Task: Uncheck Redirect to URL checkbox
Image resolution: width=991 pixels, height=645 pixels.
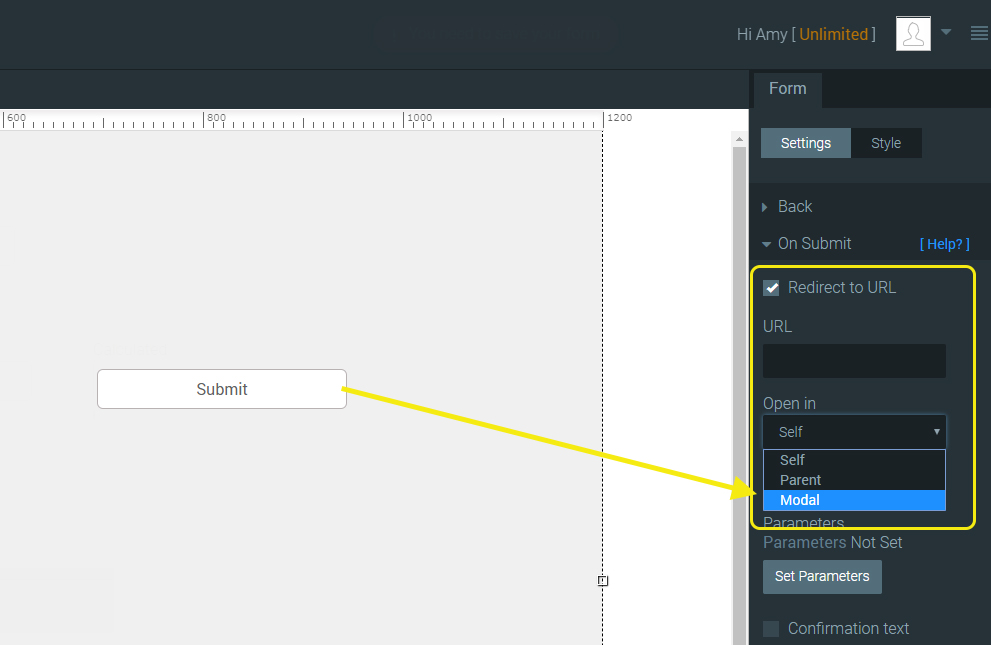Action: click(x=771, y=288)
